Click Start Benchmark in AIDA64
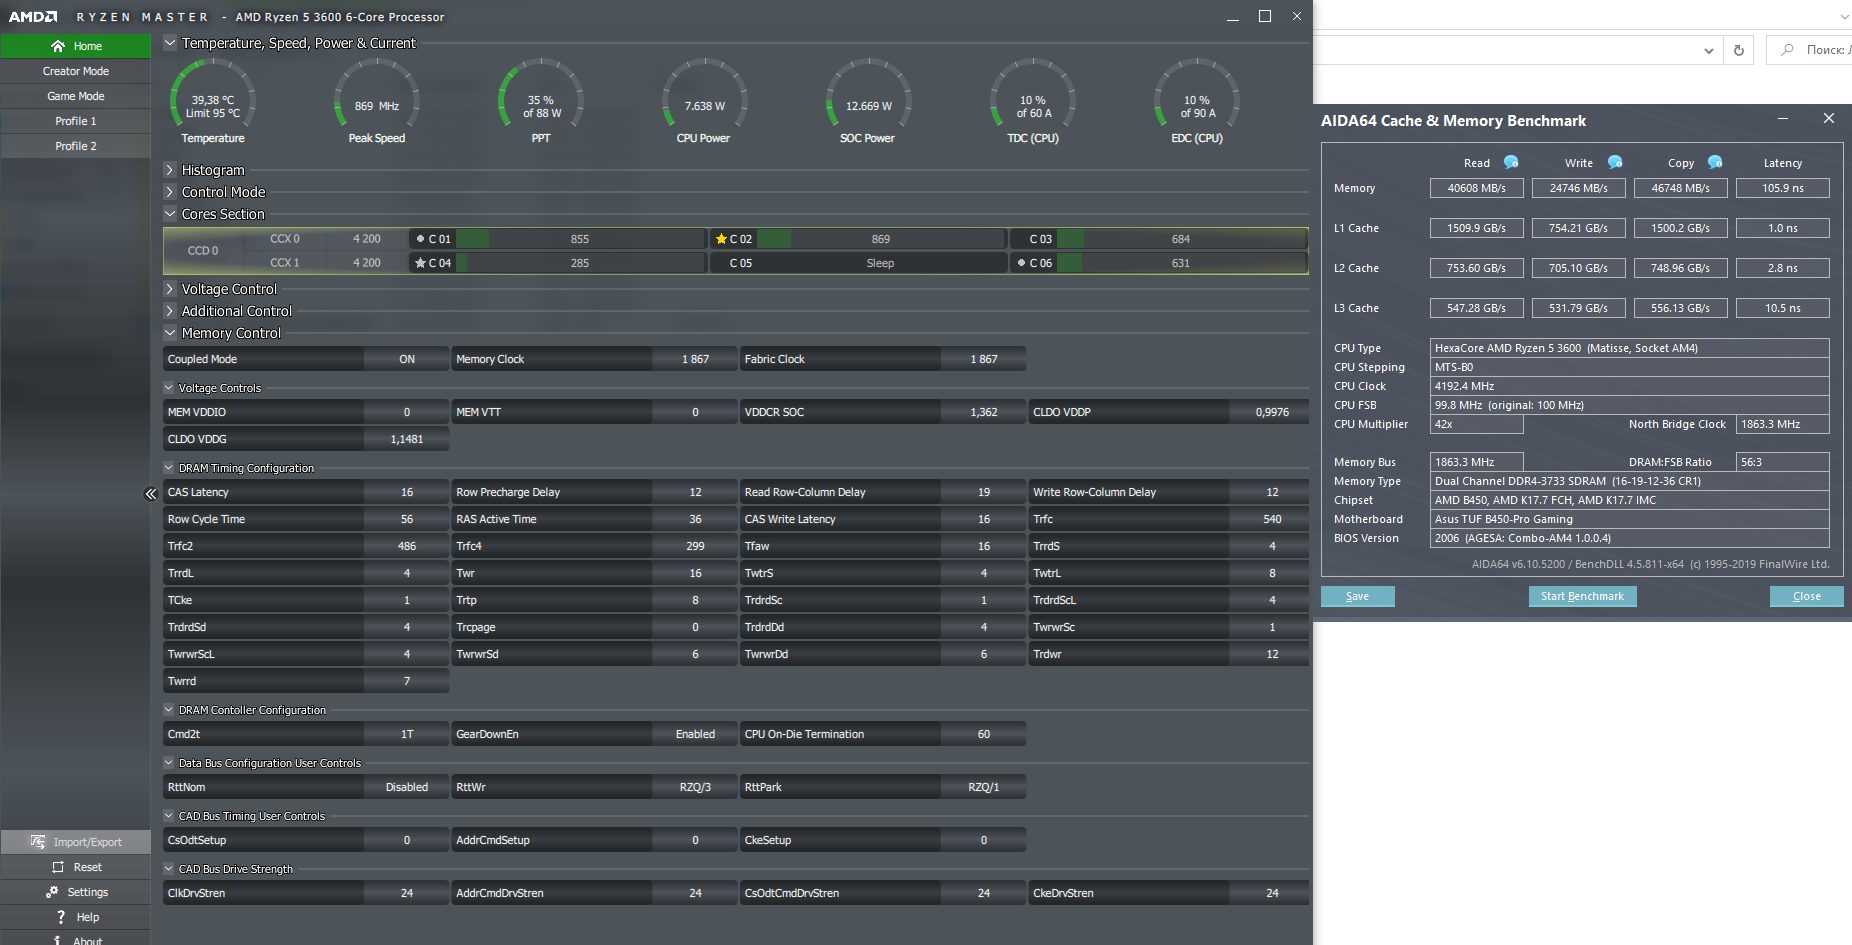This screenshot has height=945, width=1852. click(1582, 596)
